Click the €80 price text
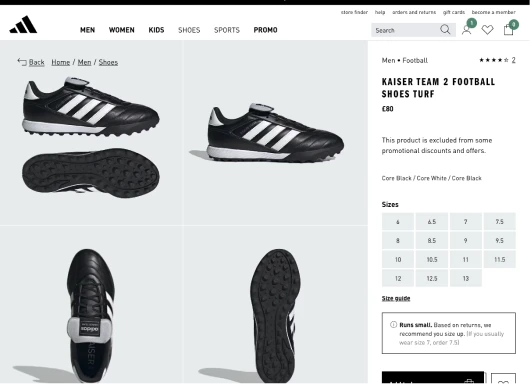This screenshot has height=384, width=530. pyautogui.click(x=387, y=109)
